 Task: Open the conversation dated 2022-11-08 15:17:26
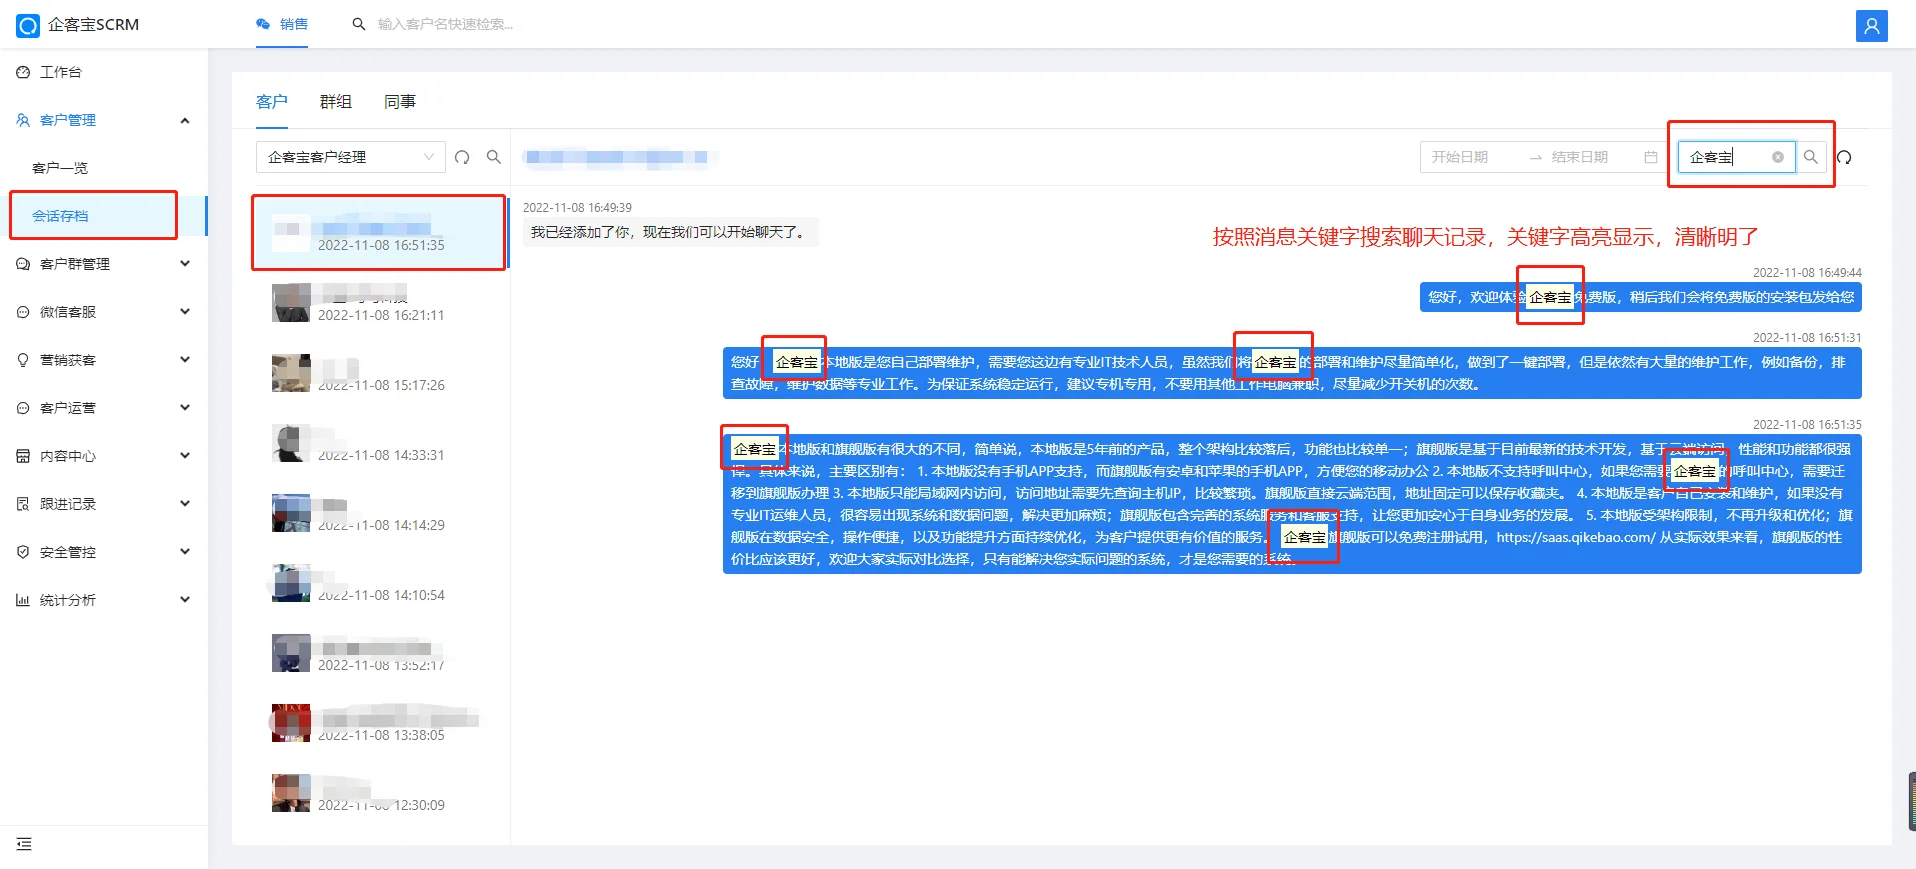[379, 373]
